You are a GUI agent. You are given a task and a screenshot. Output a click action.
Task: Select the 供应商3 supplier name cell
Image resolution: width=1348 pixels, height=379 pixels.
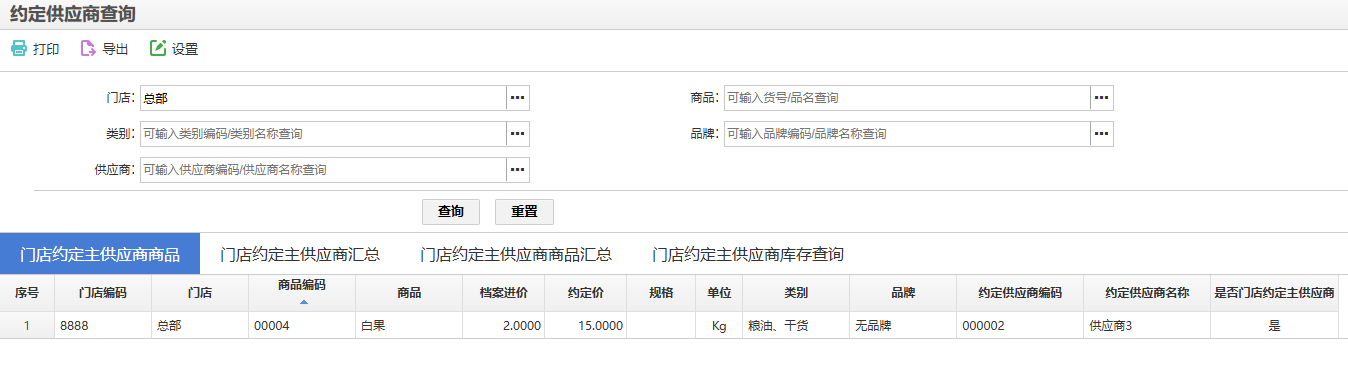click(1147, 325)
